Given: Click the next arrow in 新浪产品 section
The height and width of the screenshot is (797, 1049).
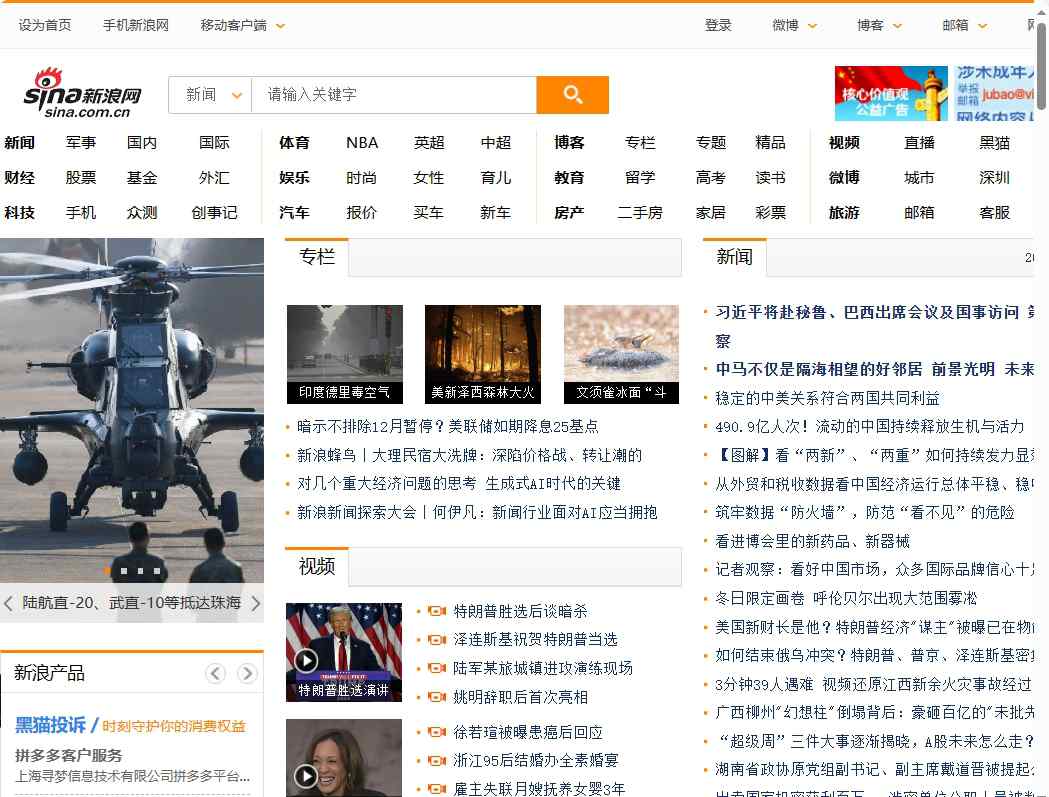Looking at the screenshot, I should (246, 673).
